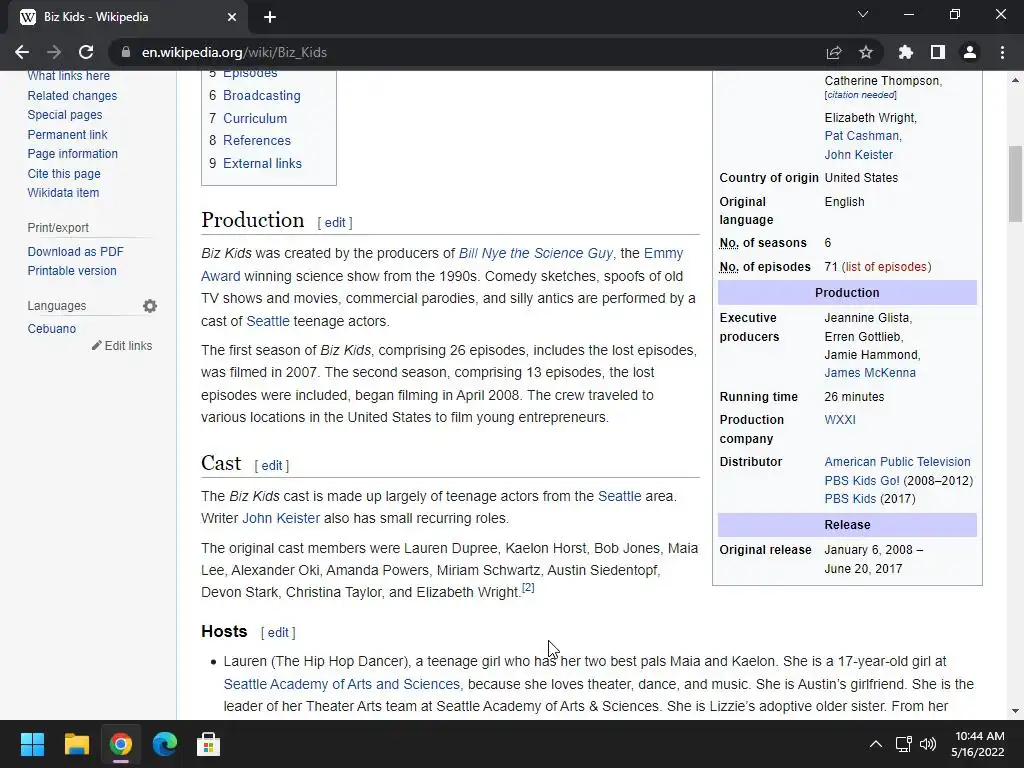Open language settings gear icon

pos(150,306)
